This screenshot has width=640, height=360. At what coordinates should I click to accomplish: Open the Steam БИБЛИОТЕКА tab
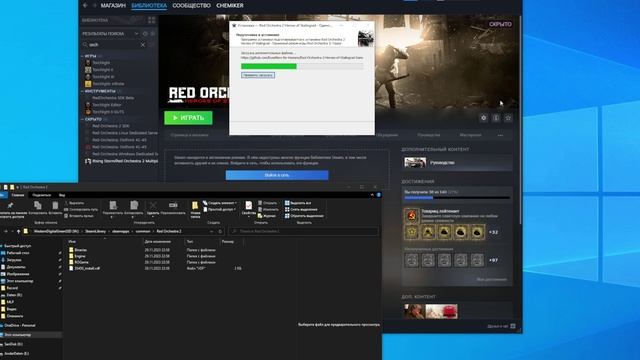pos(149,6)
